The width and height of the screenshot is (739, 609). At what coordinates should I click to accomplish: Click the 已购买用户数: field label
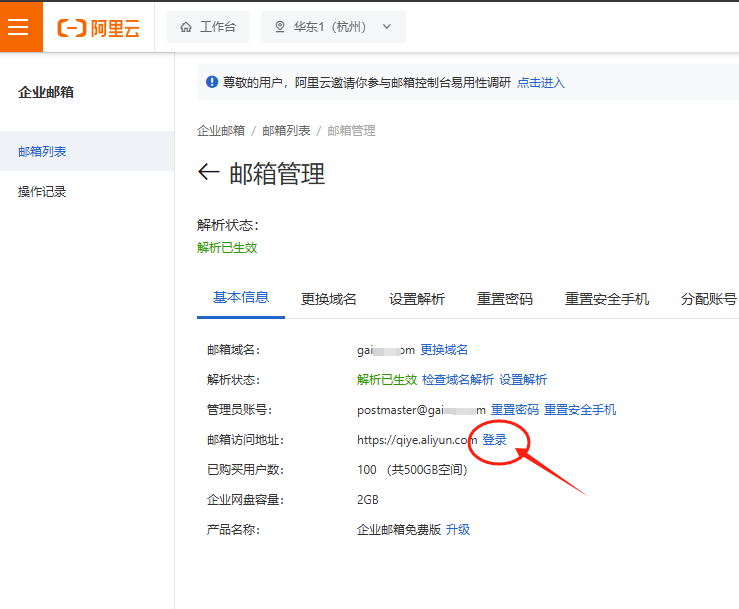245,469
